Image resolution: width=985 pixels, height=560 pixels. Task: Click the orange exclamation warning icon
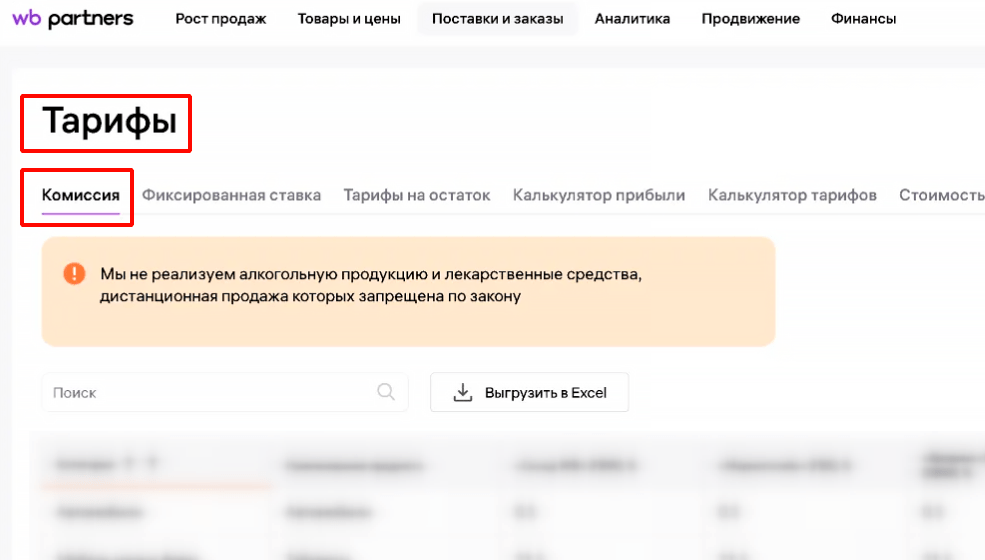coord(74,273)
